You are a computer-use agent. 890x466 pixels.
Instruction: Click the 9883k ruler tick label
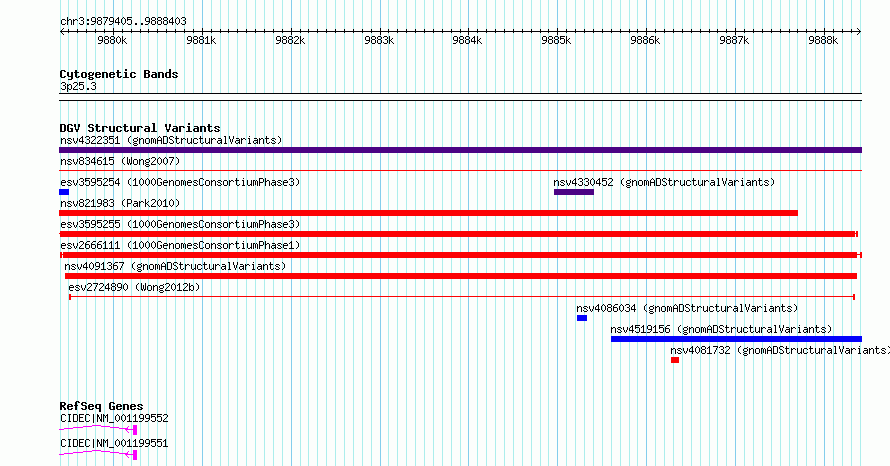(379, 40)
